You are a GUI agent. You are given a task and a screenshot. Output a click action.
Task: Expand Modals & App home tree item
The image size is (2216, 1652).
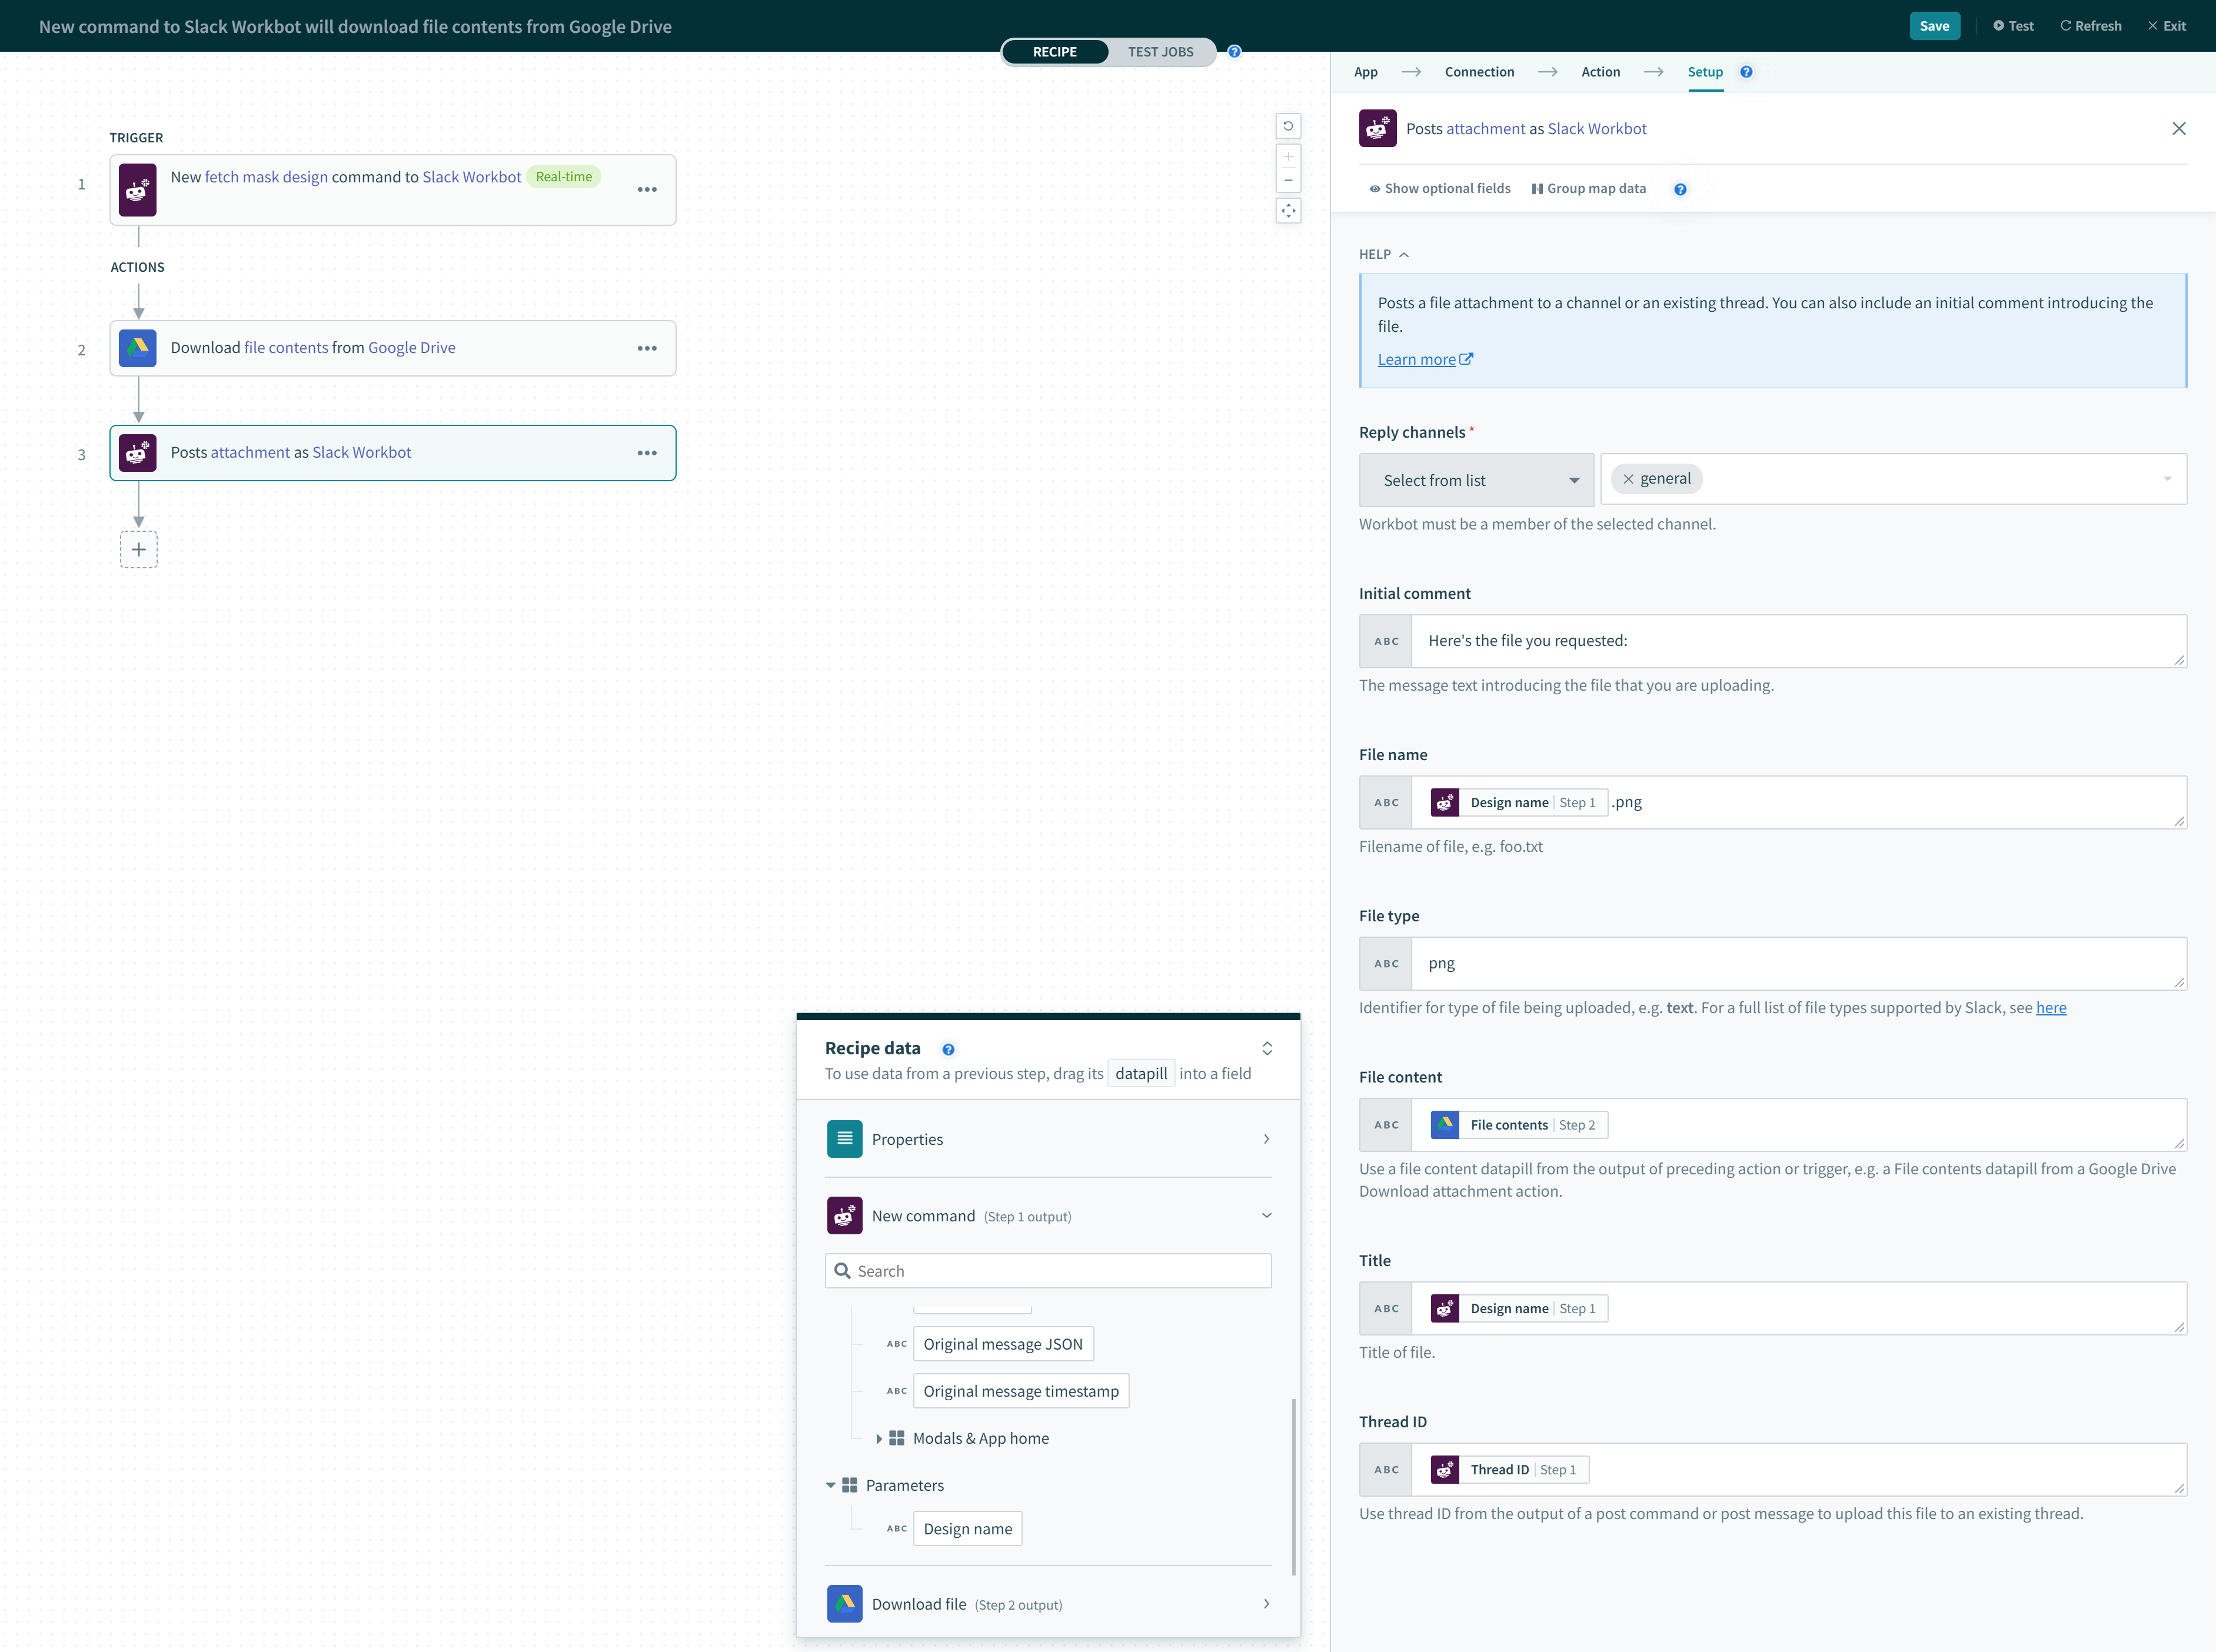(x=879, y=1438)
